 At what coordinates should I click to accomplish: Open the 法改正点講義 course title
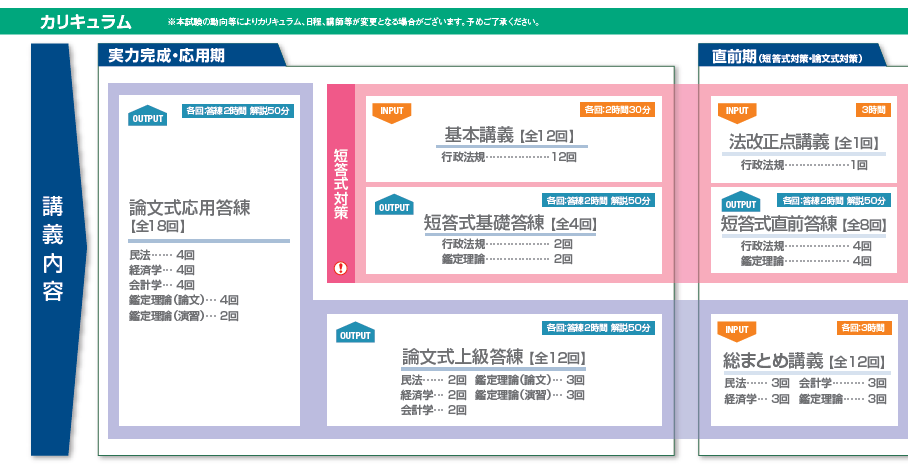pos(779,141)
